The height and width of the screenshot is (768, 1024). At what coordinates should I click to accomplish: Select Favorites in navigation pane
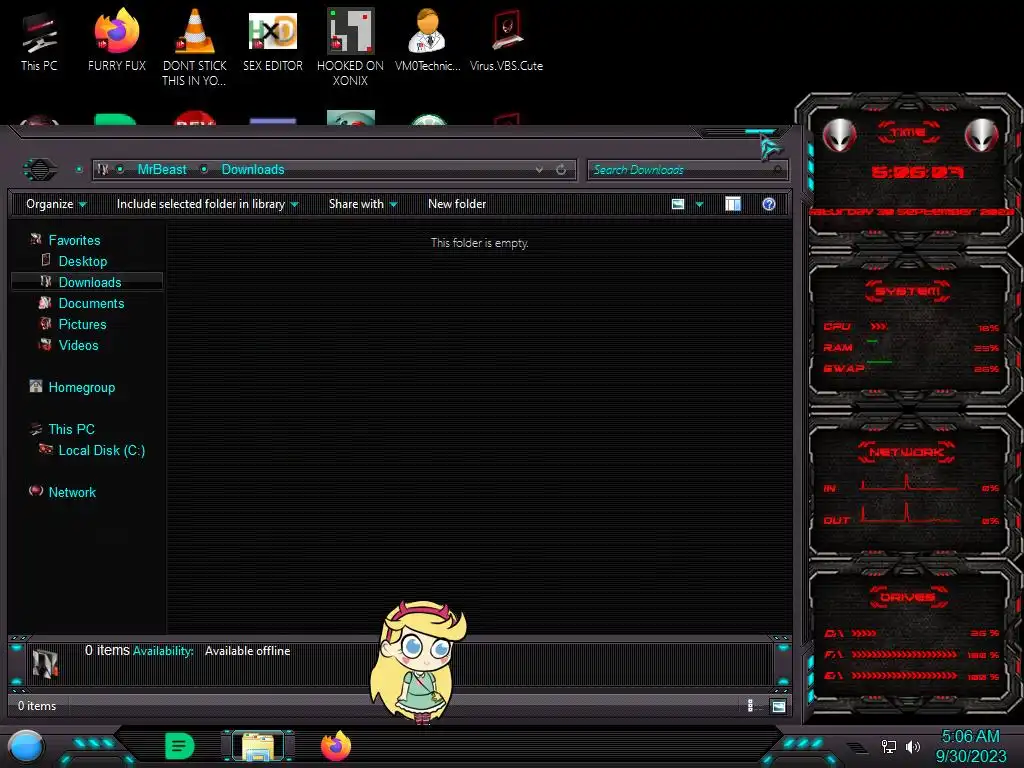tap(74, 240)
